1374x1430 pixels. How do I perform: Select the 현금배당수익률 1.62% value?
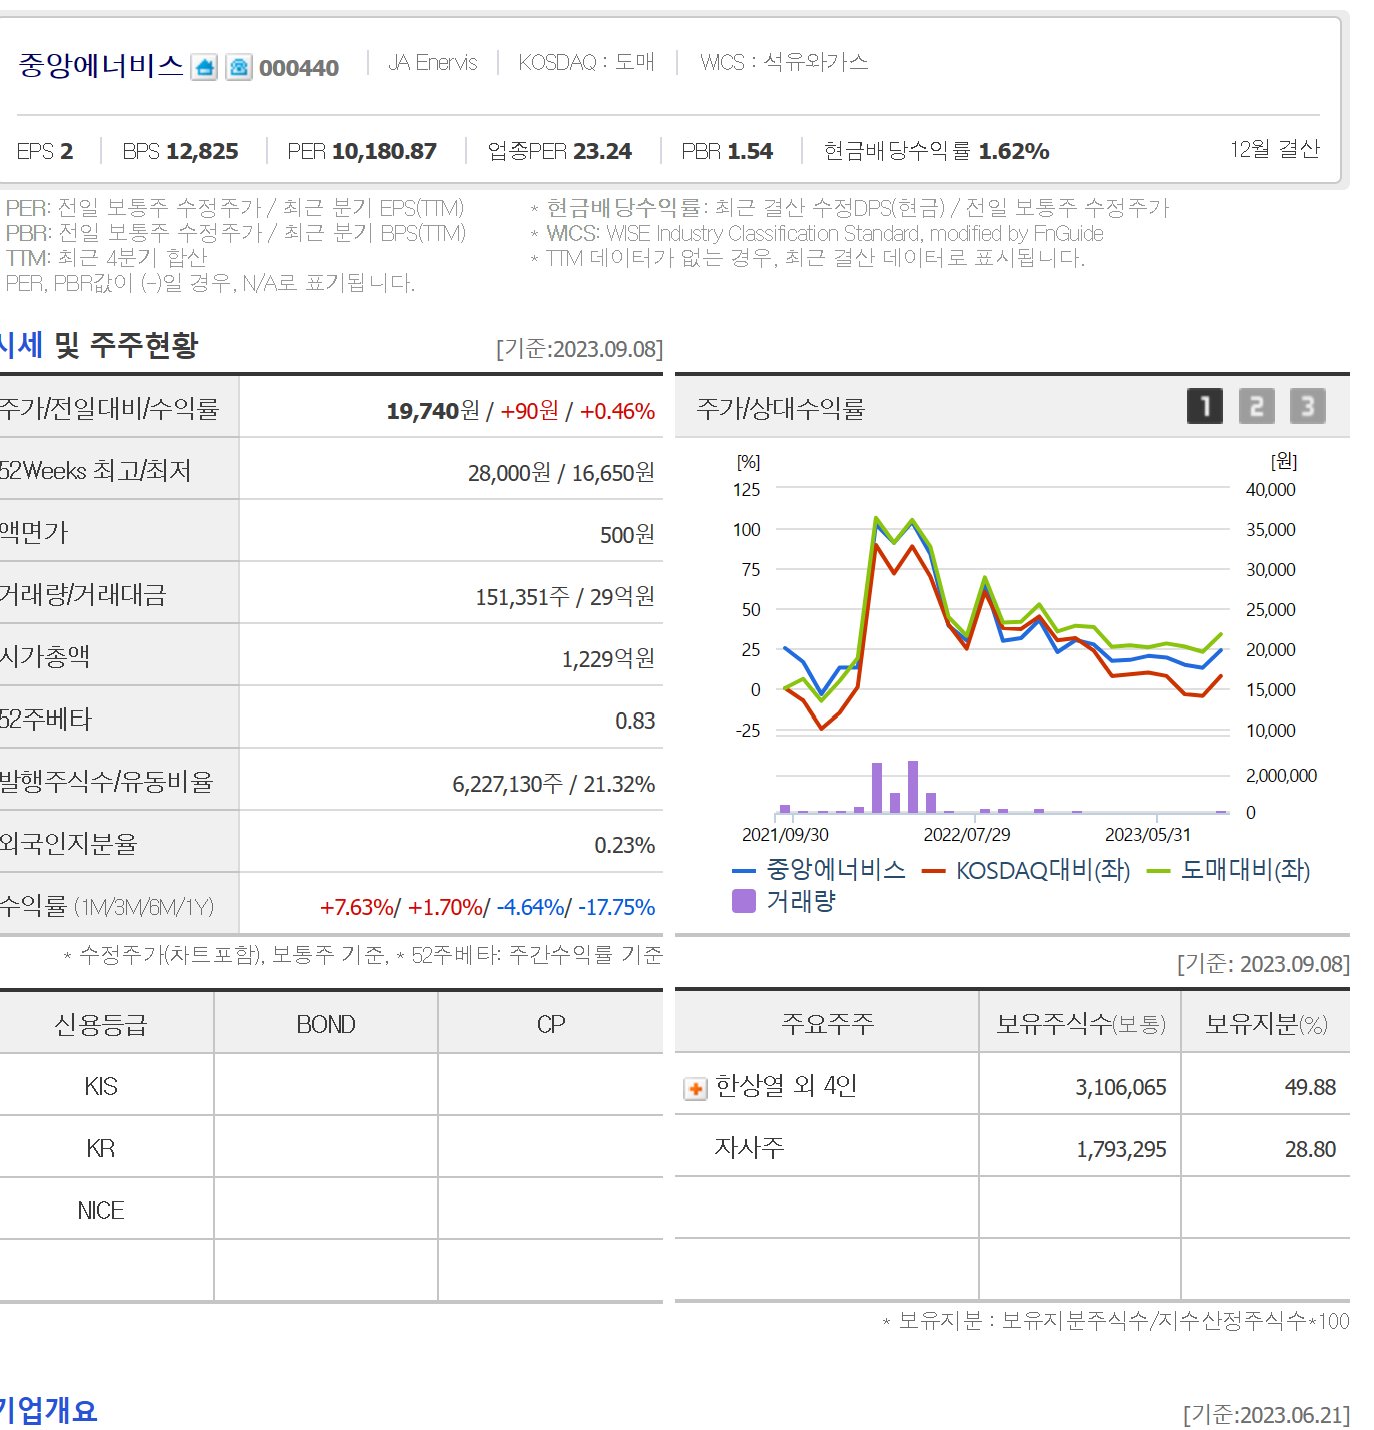click(x=936, y=151)
